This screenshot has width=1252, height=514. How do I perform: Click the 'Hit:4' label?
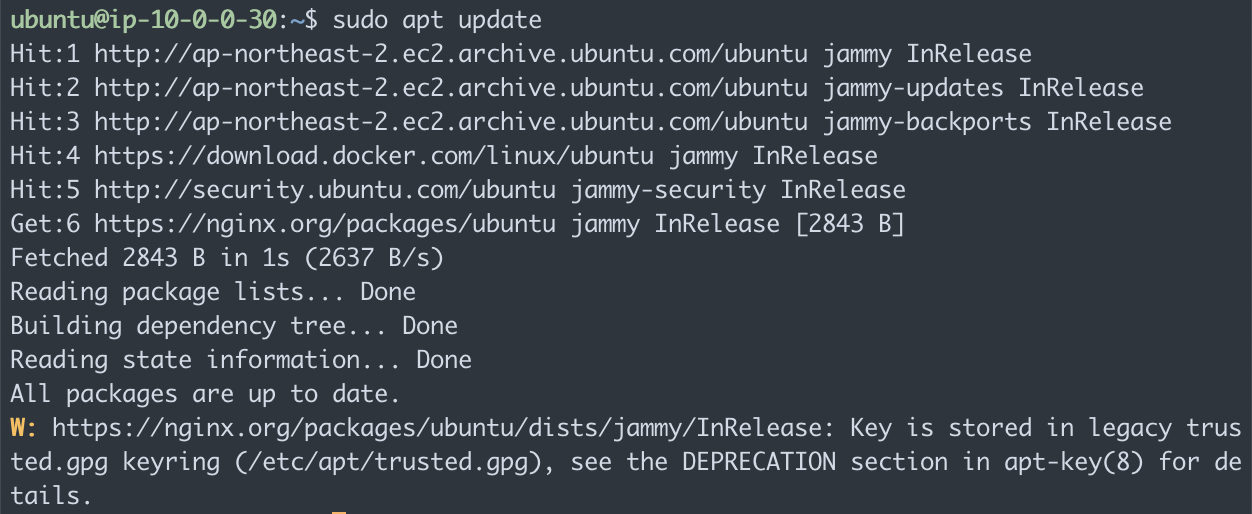(x=45, y=155)
